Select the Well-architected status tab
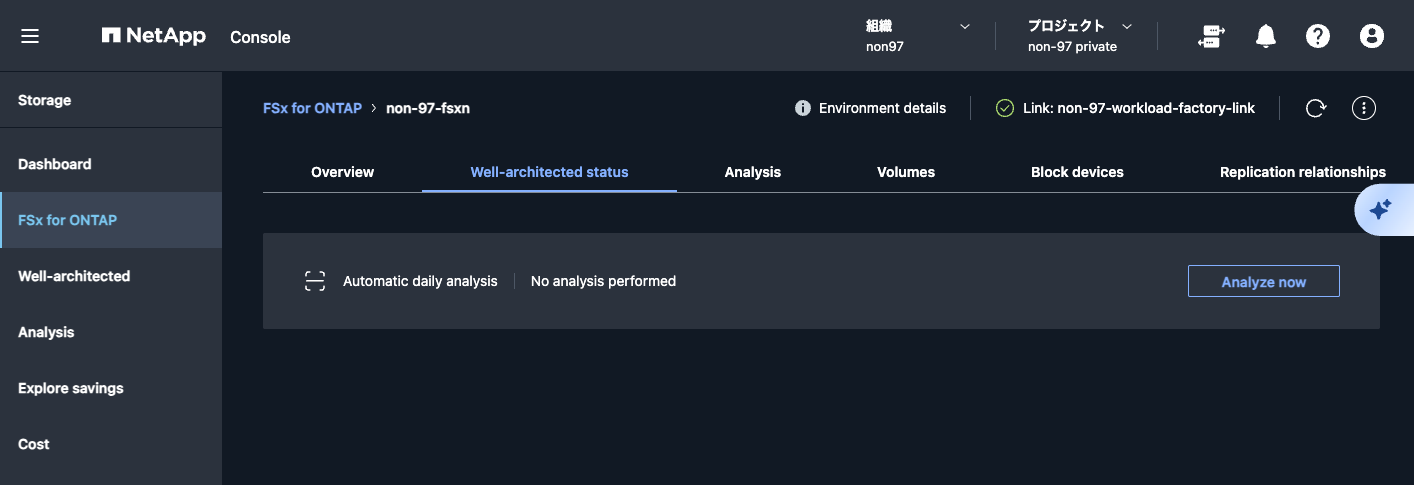This screenshot has width=1414, height=485. tap(549, 172)
